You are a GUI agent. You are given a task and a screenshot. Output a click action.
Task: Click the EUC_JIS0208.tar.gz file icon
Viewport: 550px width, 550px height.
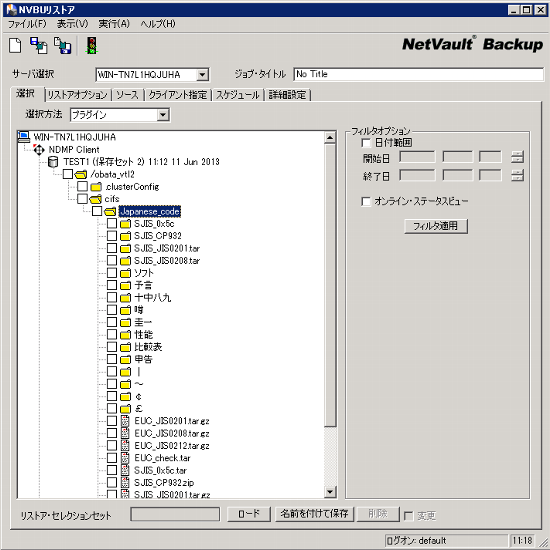click(x=125, y=433)
